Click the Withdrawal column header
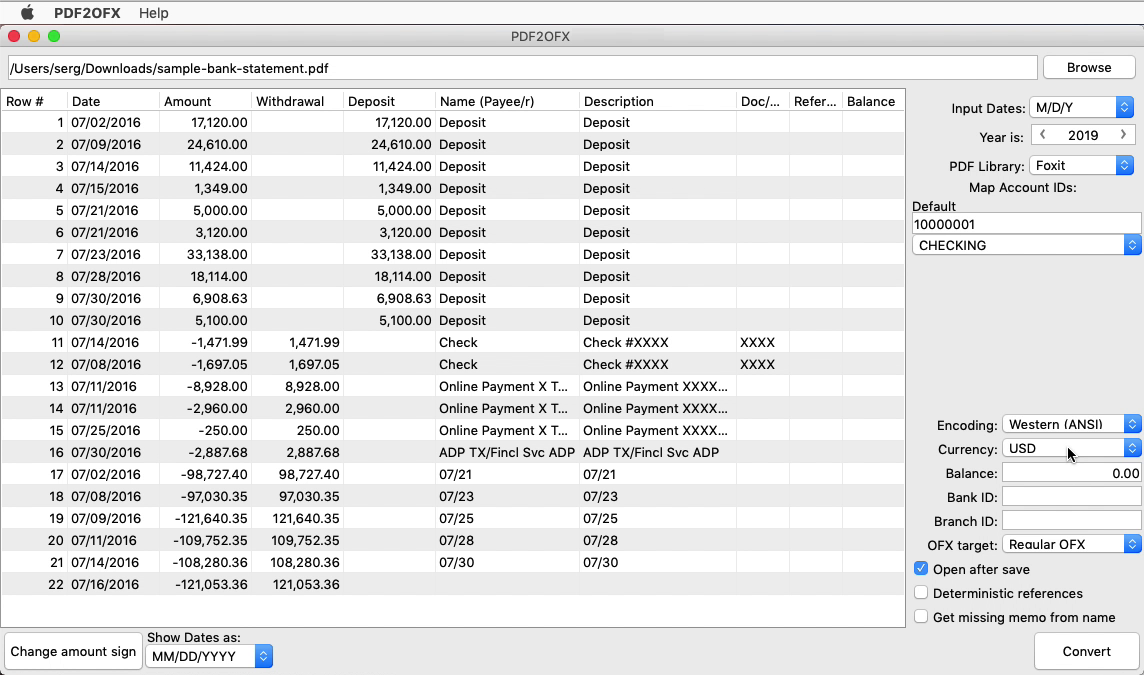1144x675 pixels. click(297, 101)
